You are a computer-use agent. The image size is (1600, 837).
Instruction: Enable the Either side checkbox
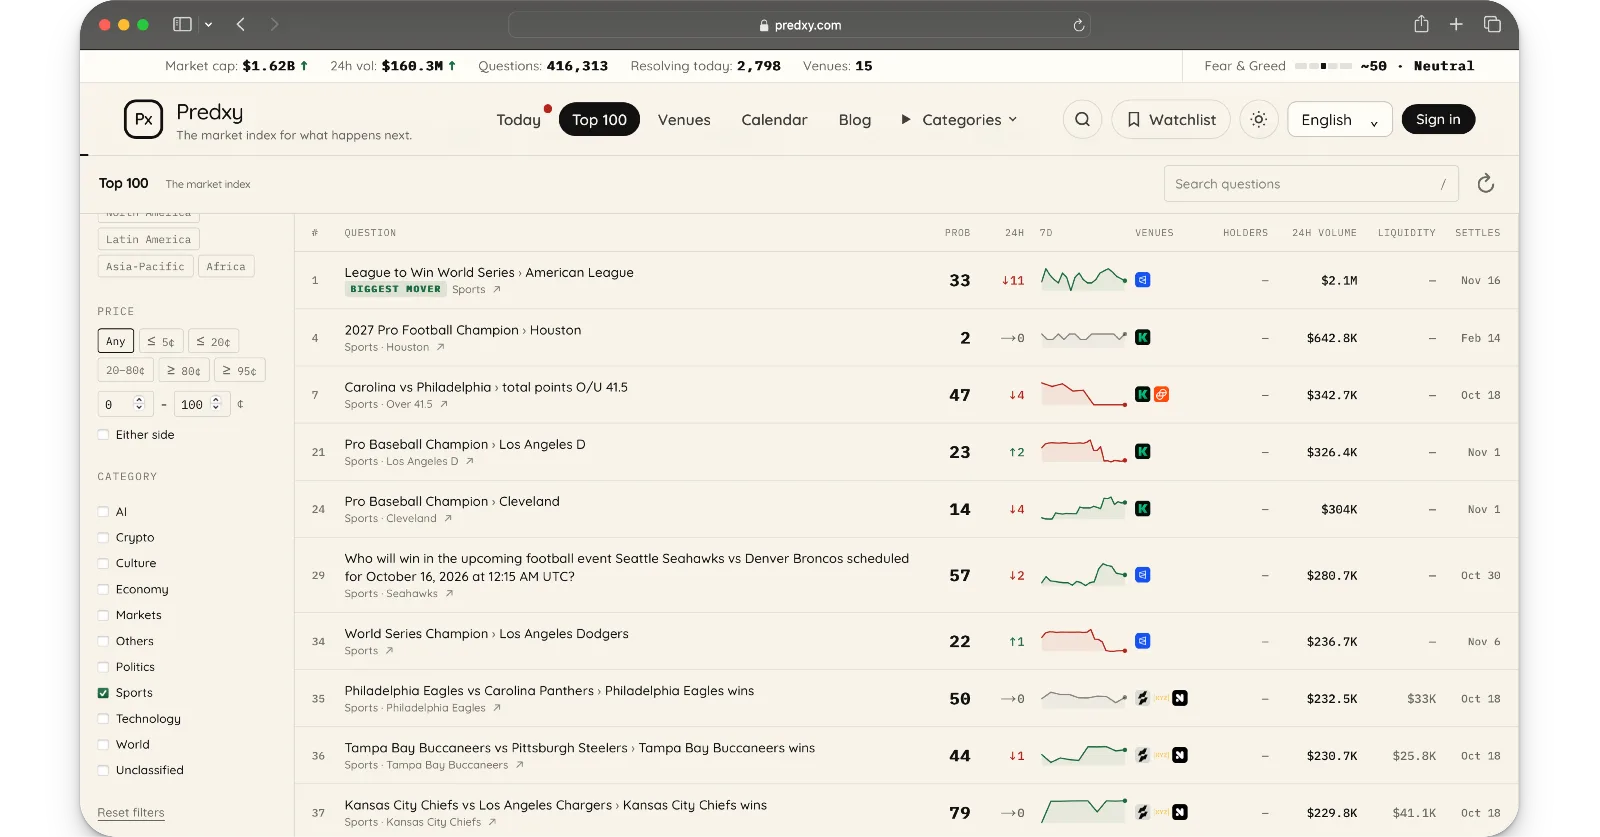(x=103, y=434)
